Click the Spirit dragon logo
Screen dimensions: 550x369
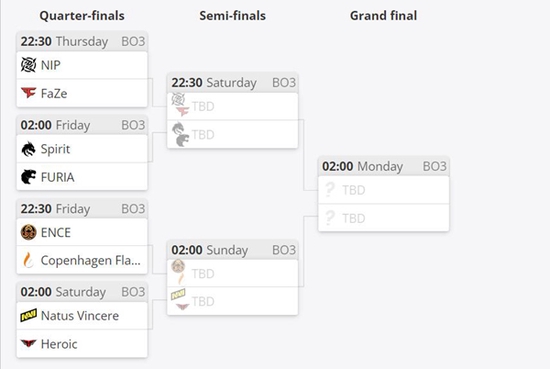(x=28, y=149)
